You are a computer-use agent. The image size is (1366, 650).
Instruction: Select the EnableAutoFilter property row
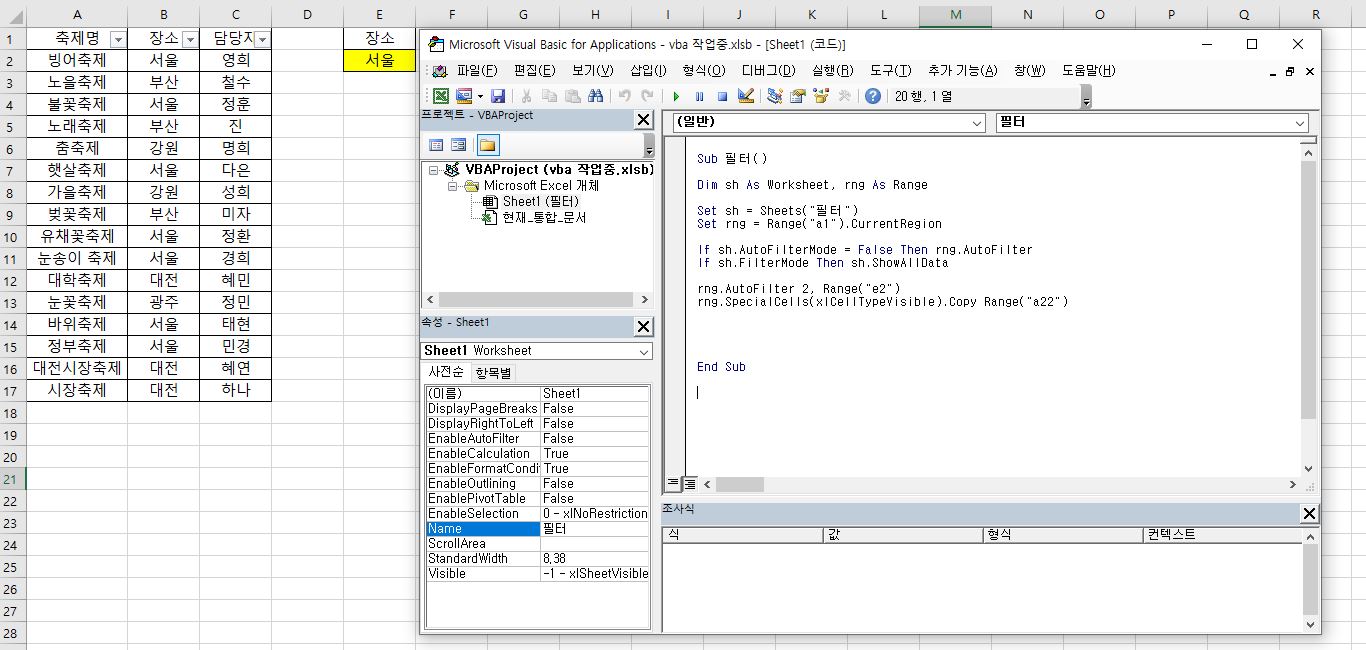click(537, 438)
